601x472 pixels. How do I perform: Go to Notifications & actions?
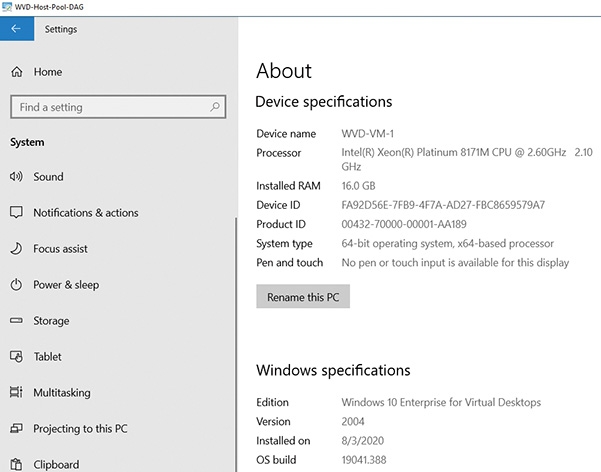tap(86, 212)
